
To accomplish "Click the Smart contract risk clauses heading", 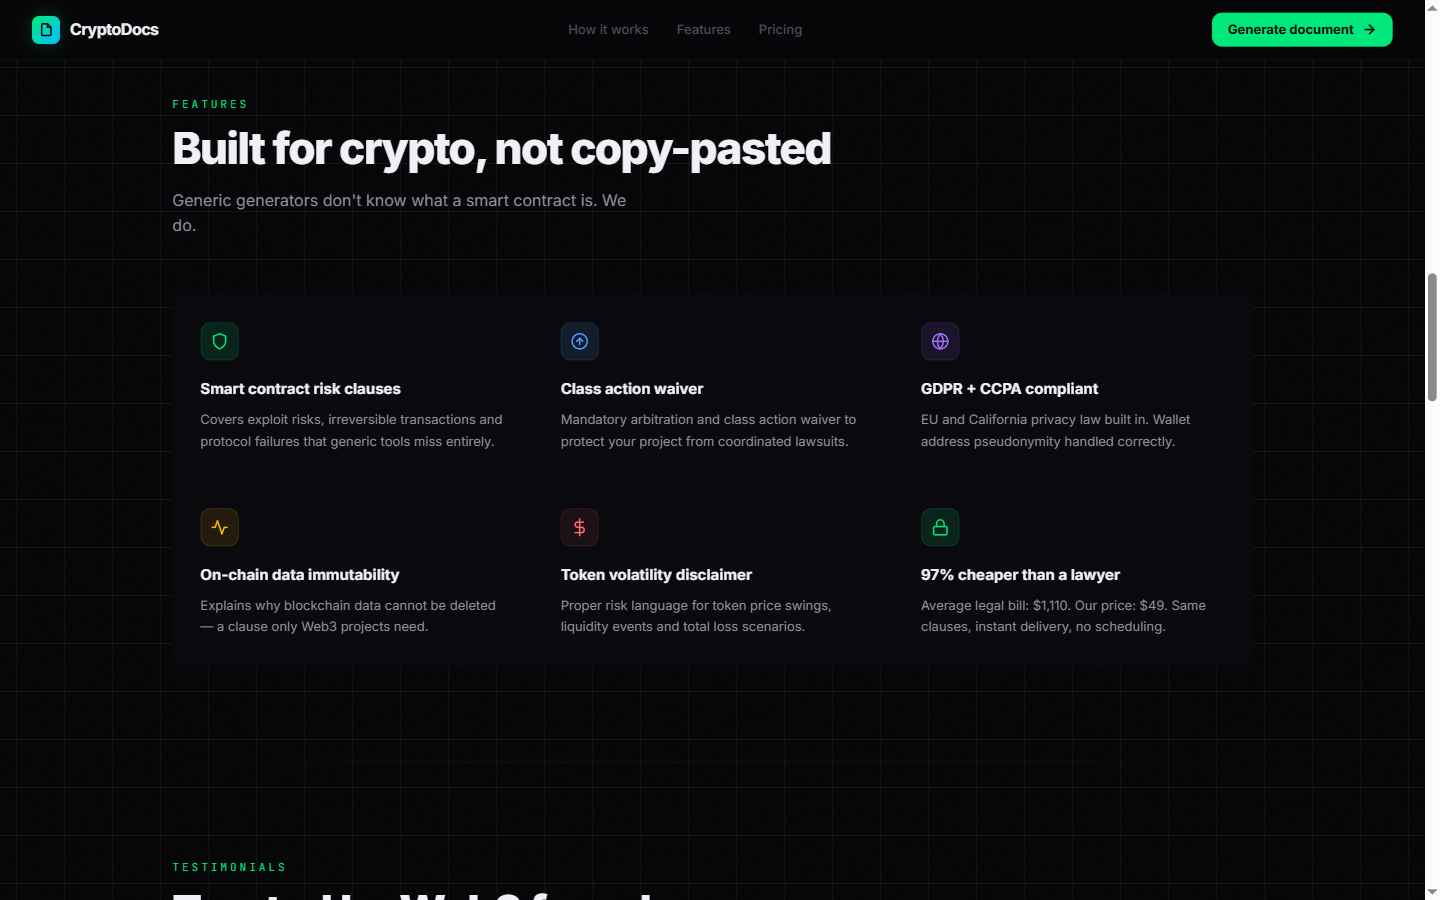I will (x=300, y=388).
